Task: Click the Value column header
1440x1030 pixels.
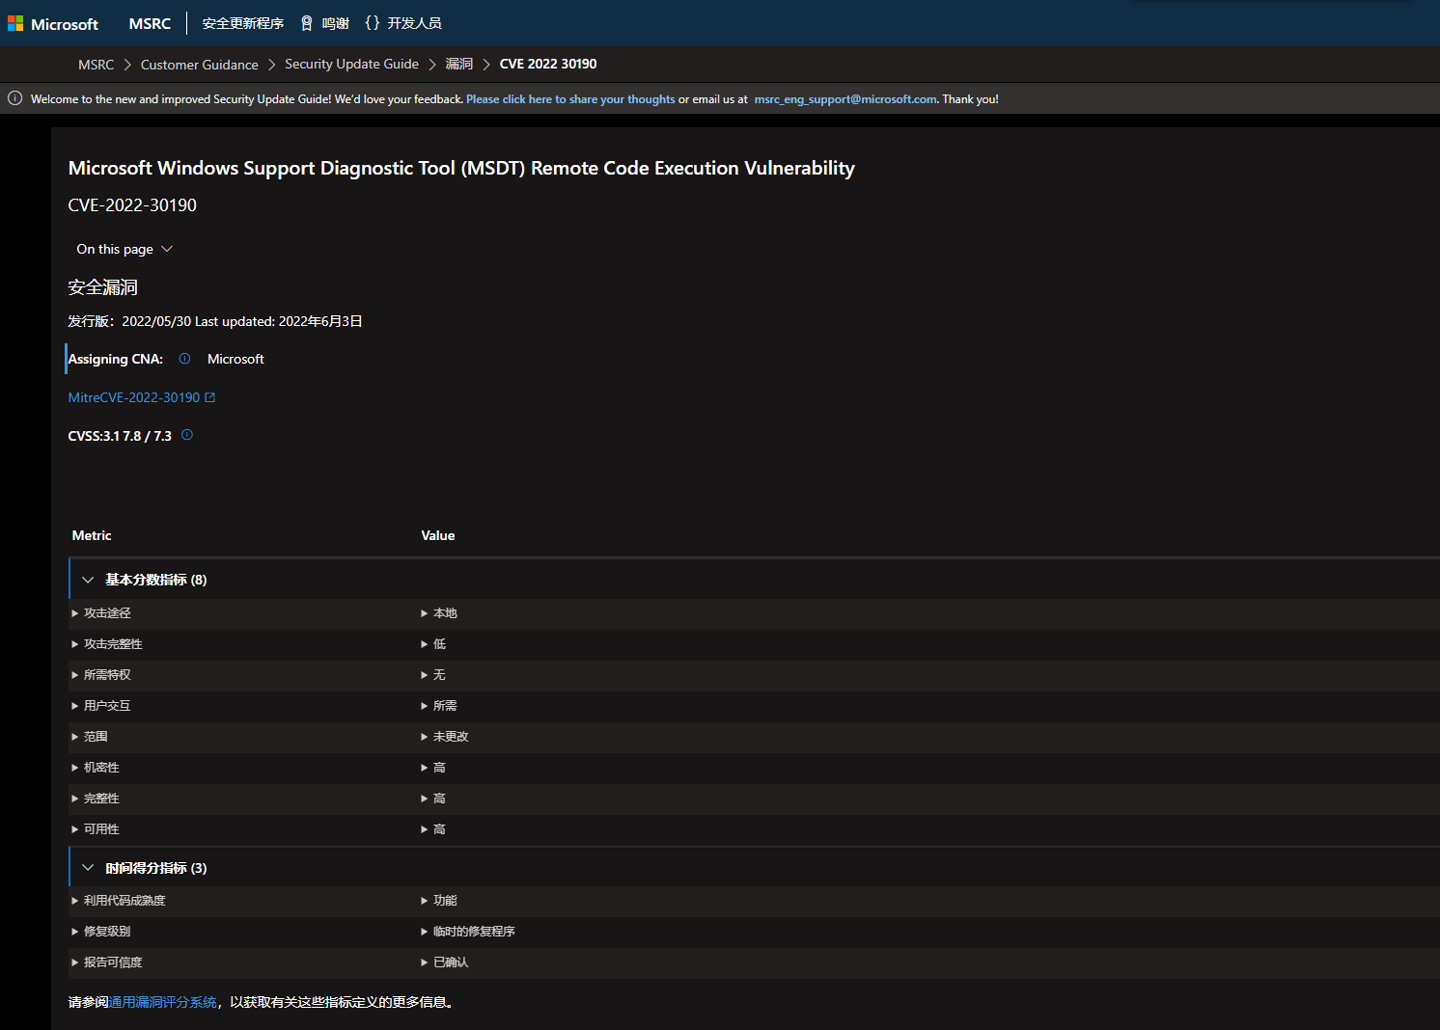Action: point(438,536)
